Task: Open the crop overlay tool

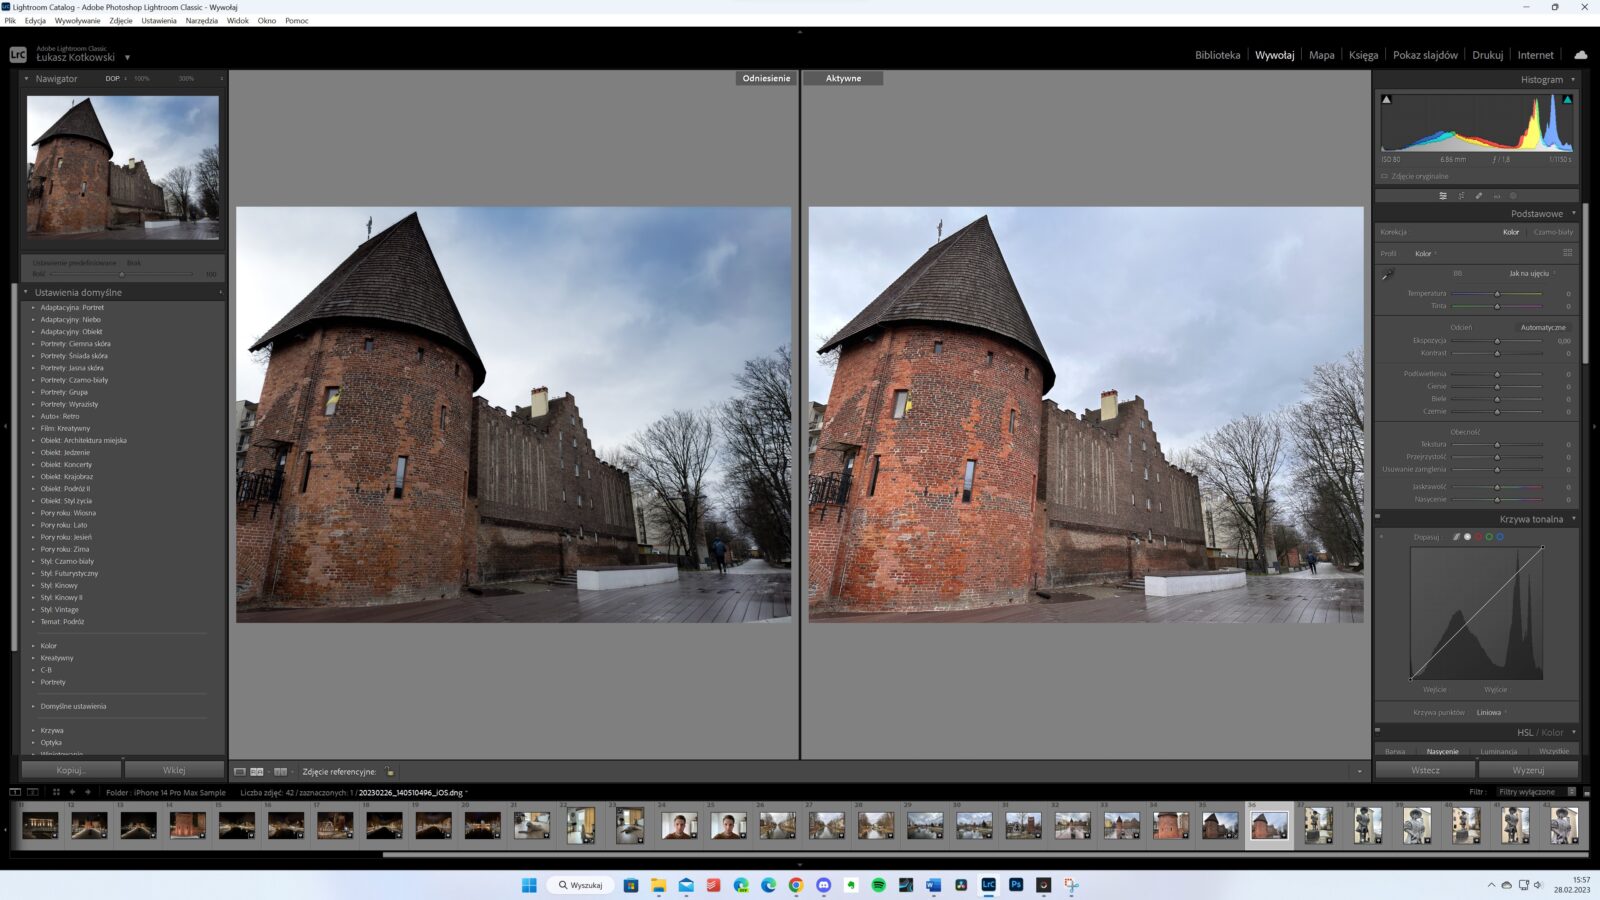Action: click(x=1461, y=196)
